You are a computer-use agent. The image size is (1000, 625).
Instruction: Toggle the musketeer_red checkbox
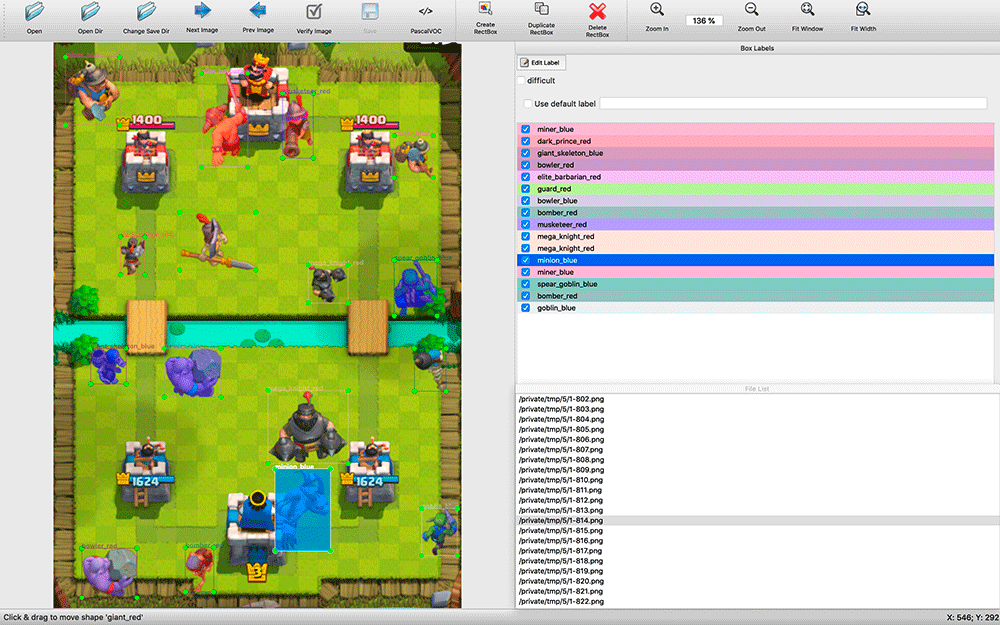point(526,224)
